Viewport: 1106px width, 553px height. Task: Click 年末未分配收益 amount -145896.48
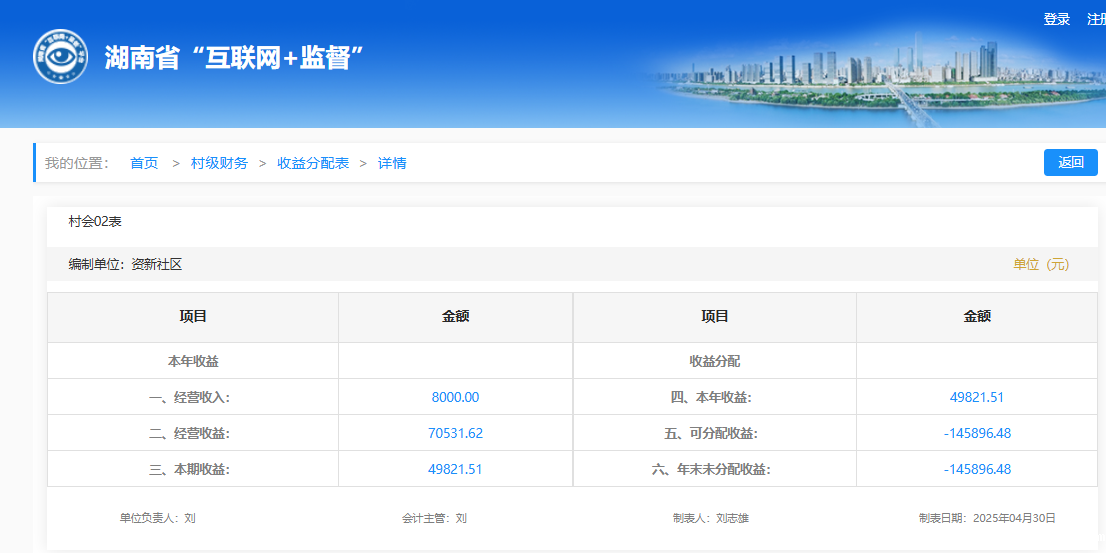[x=976, y=469]
